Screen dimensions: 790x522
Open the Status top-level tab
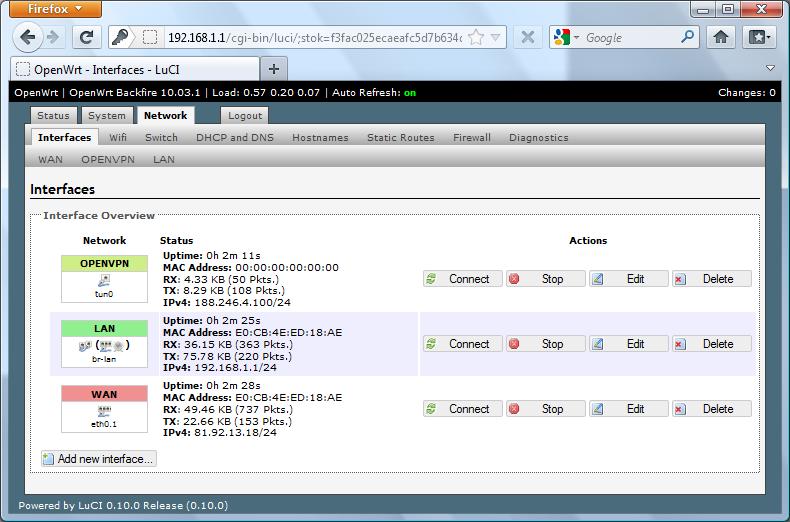point(53,115)
